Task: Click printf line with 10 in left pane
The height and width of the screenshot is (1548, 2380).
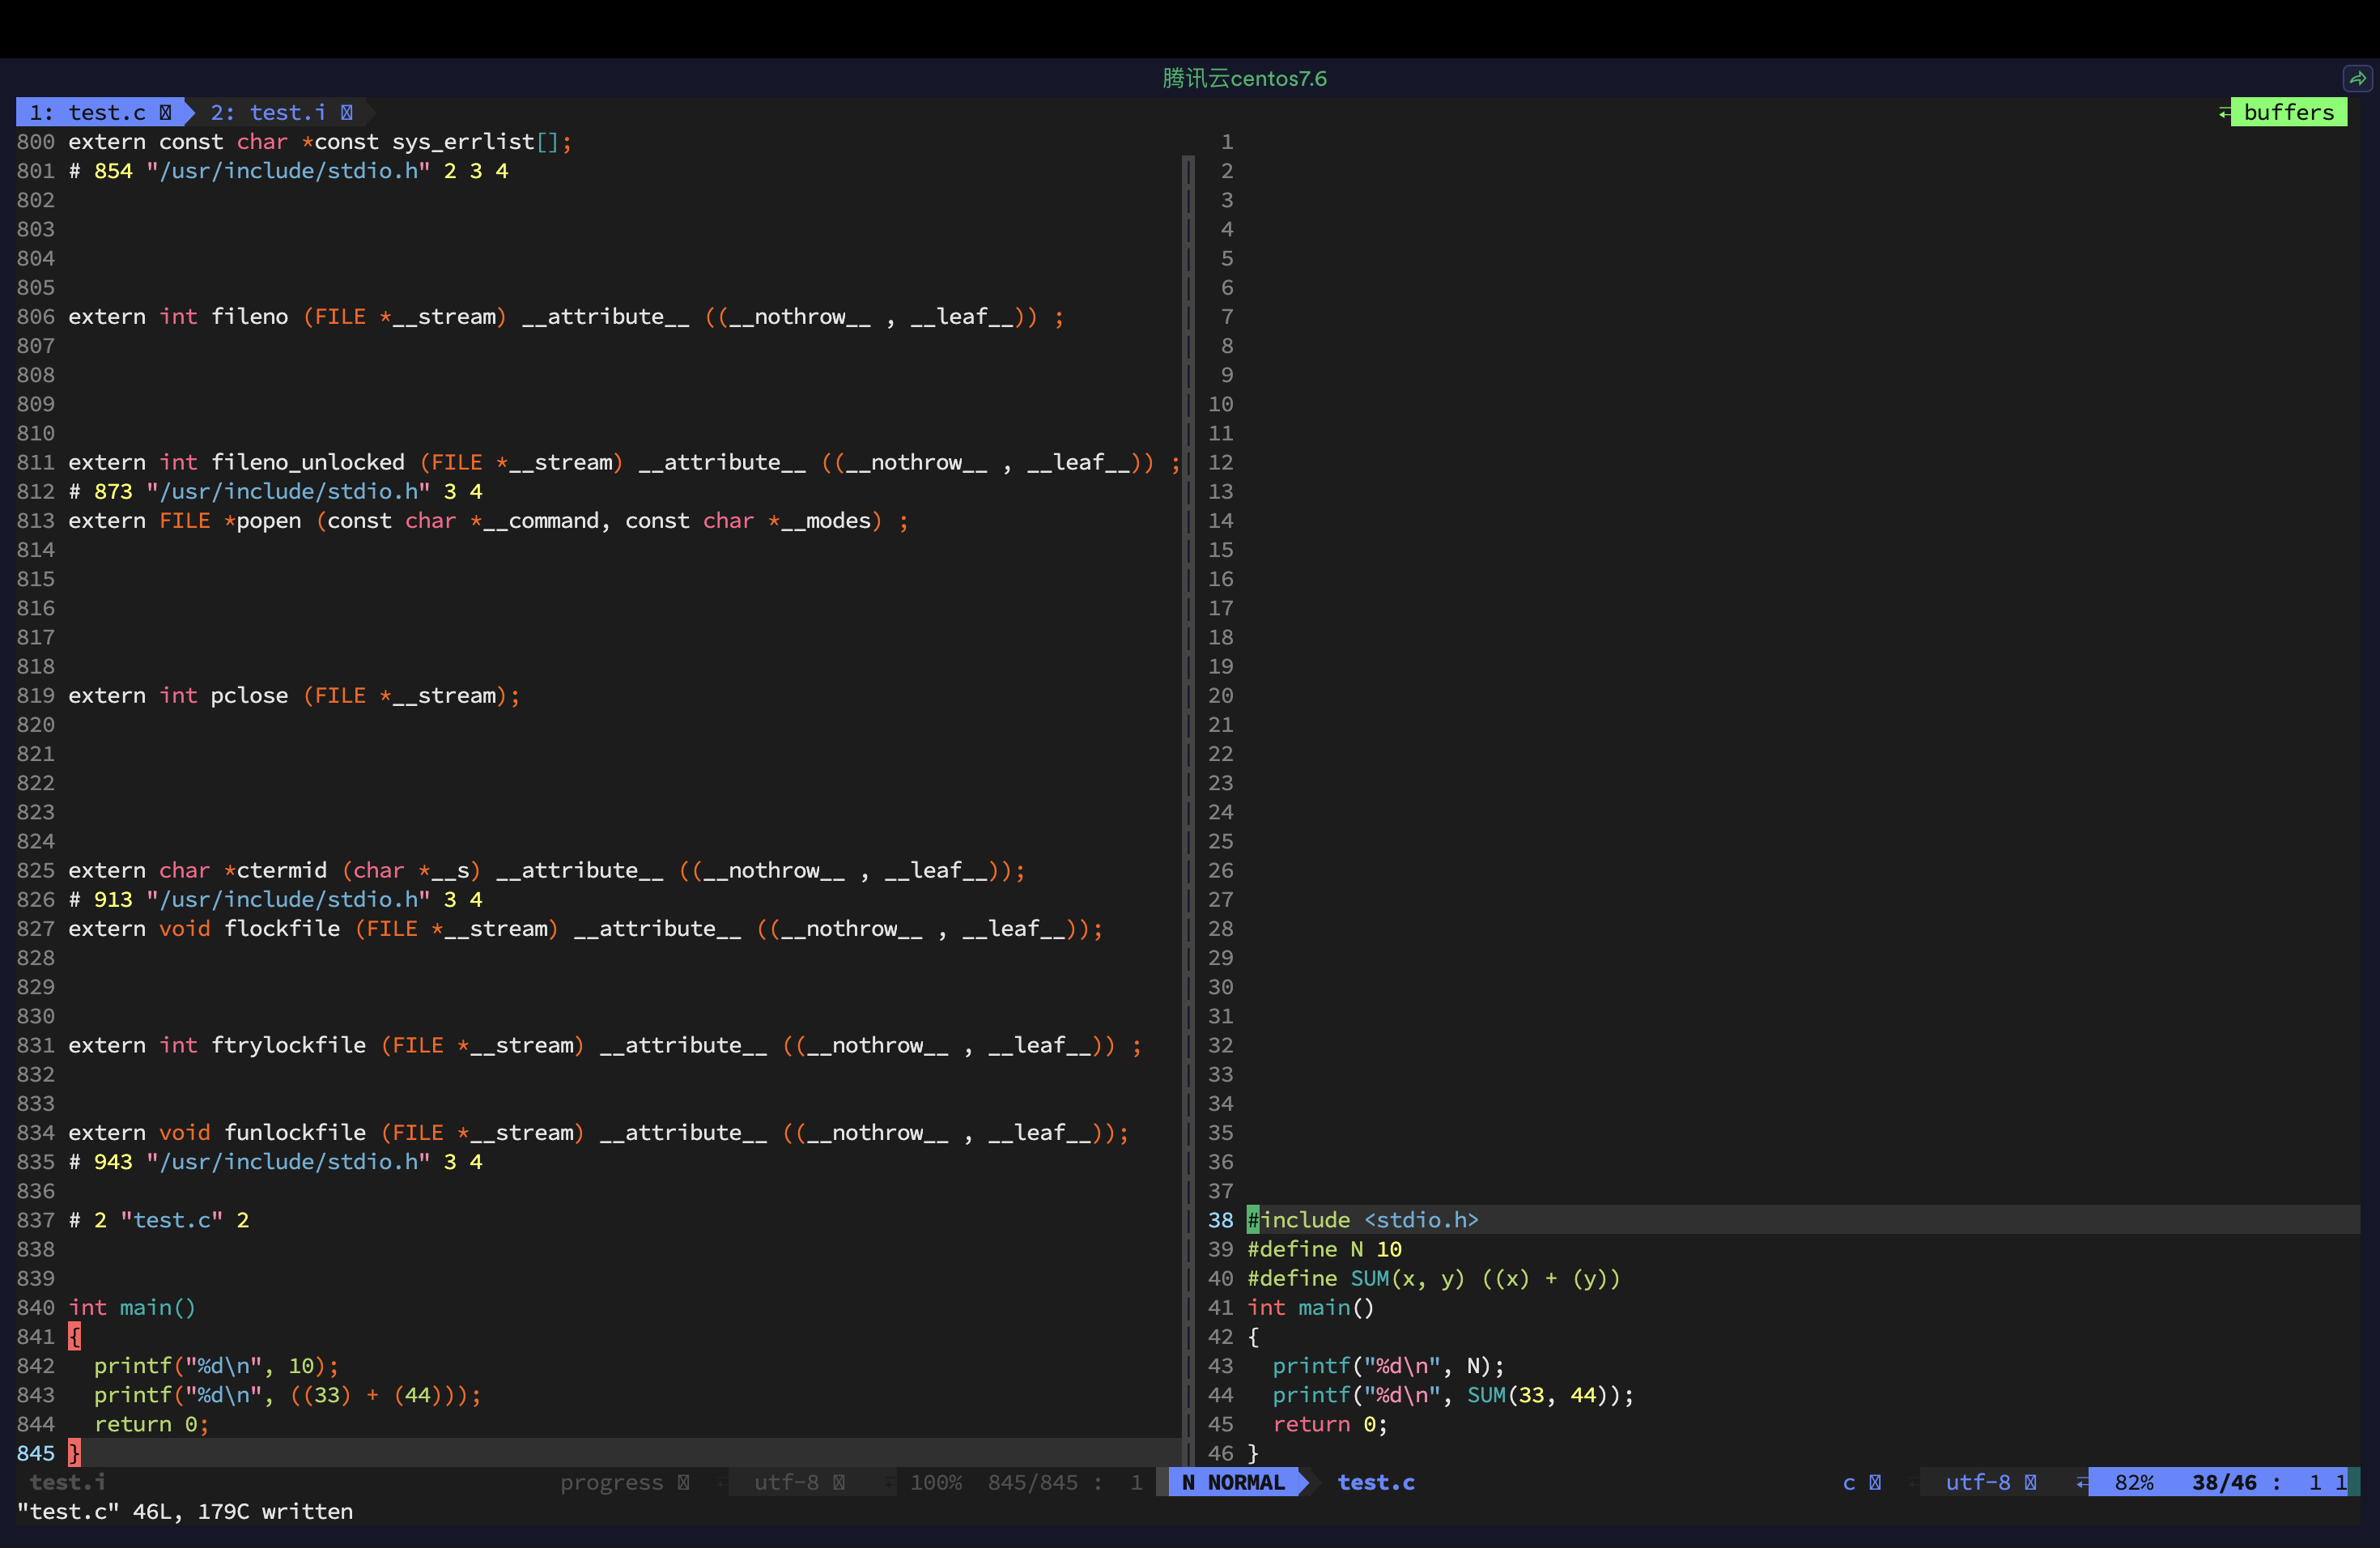Action: (216, 1366)
